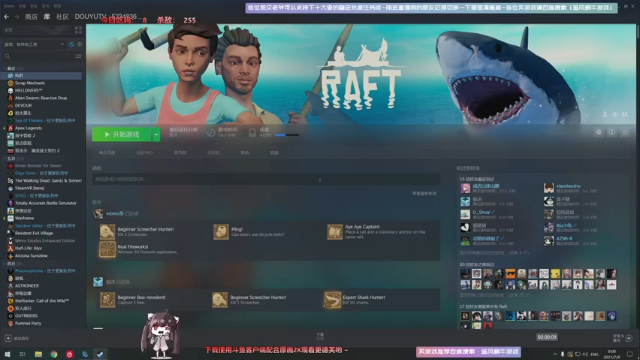Open the 商店 store menu
640x360 pixels.
31,17
